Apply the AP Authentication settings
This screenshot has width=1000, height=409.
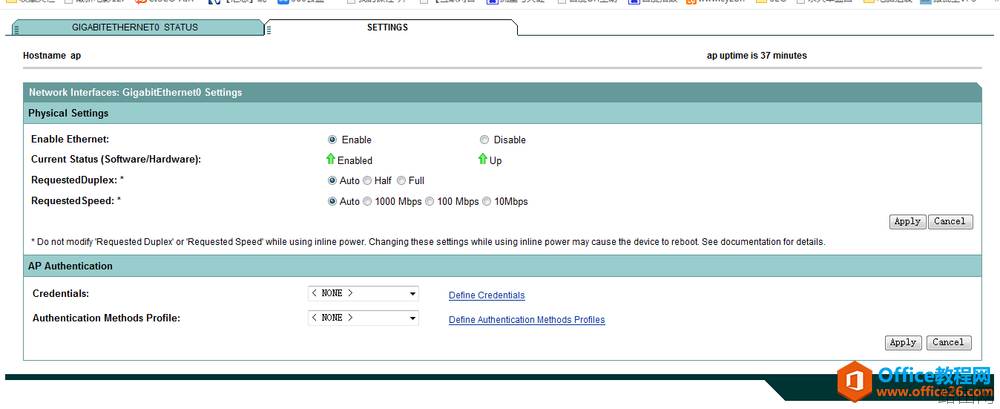pos(903,343)
